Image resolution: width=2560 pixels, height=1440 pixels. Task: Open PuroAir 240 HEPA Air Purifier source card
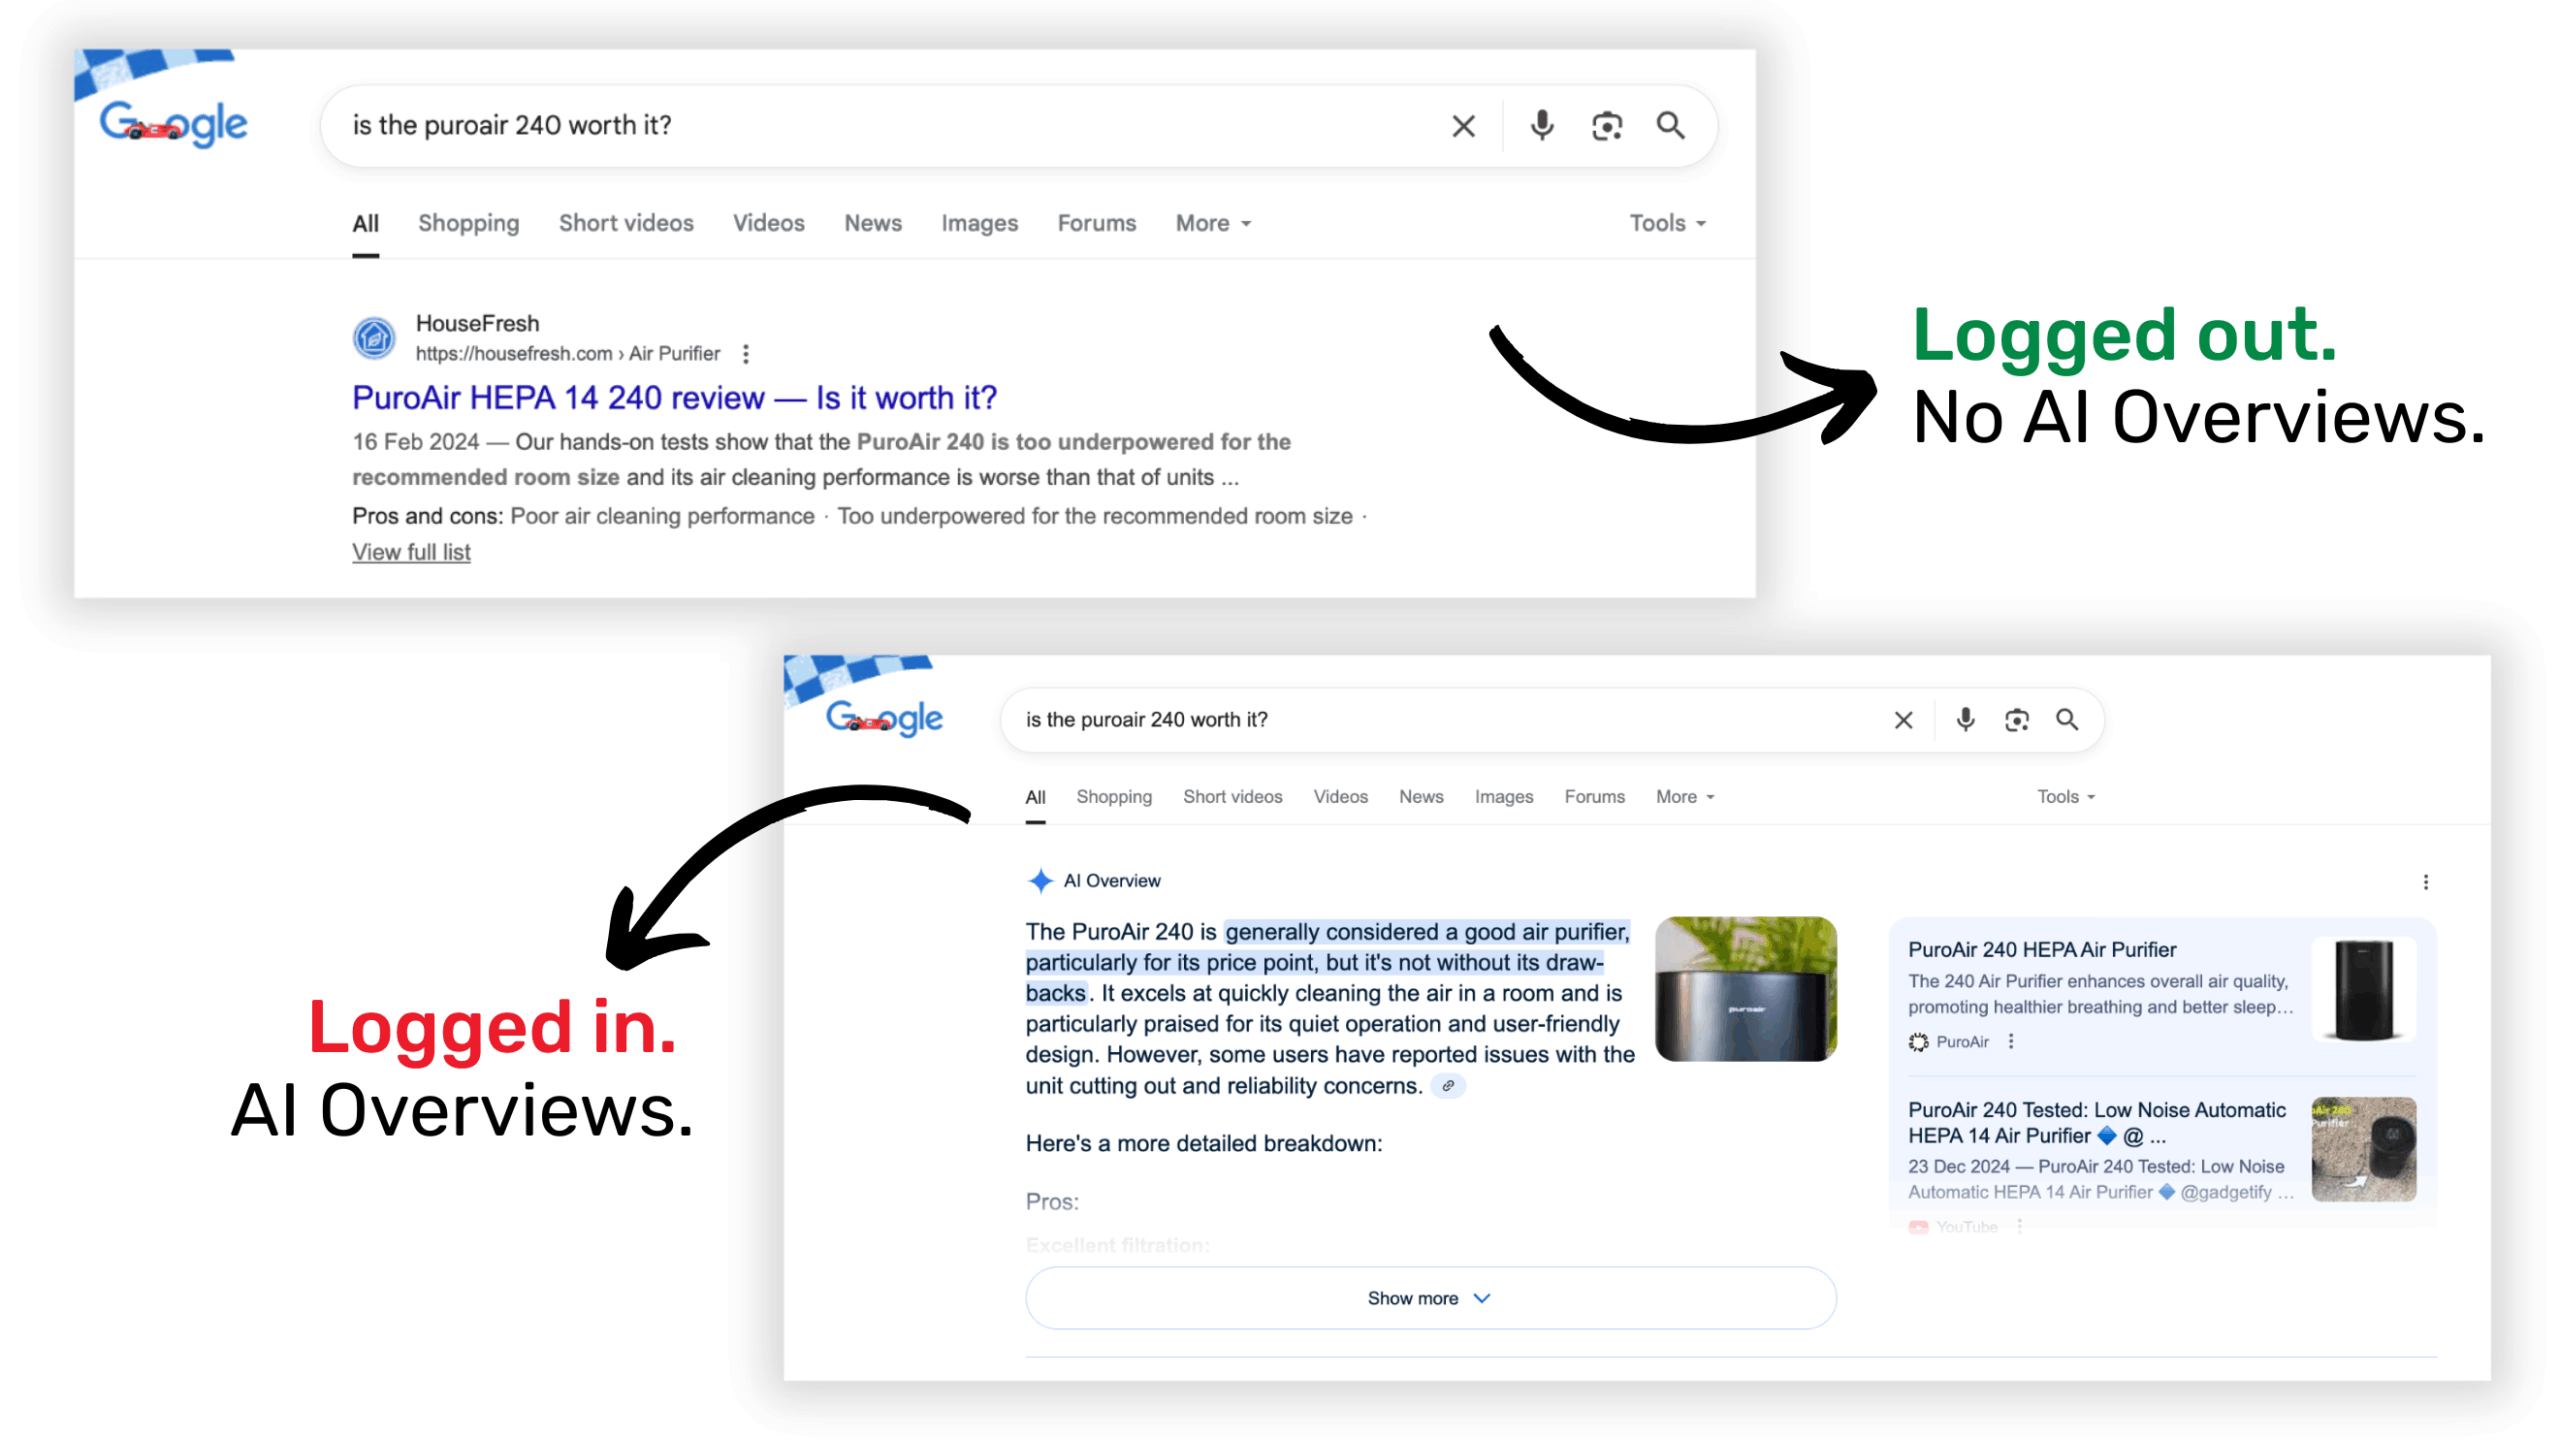point(2042,950)
